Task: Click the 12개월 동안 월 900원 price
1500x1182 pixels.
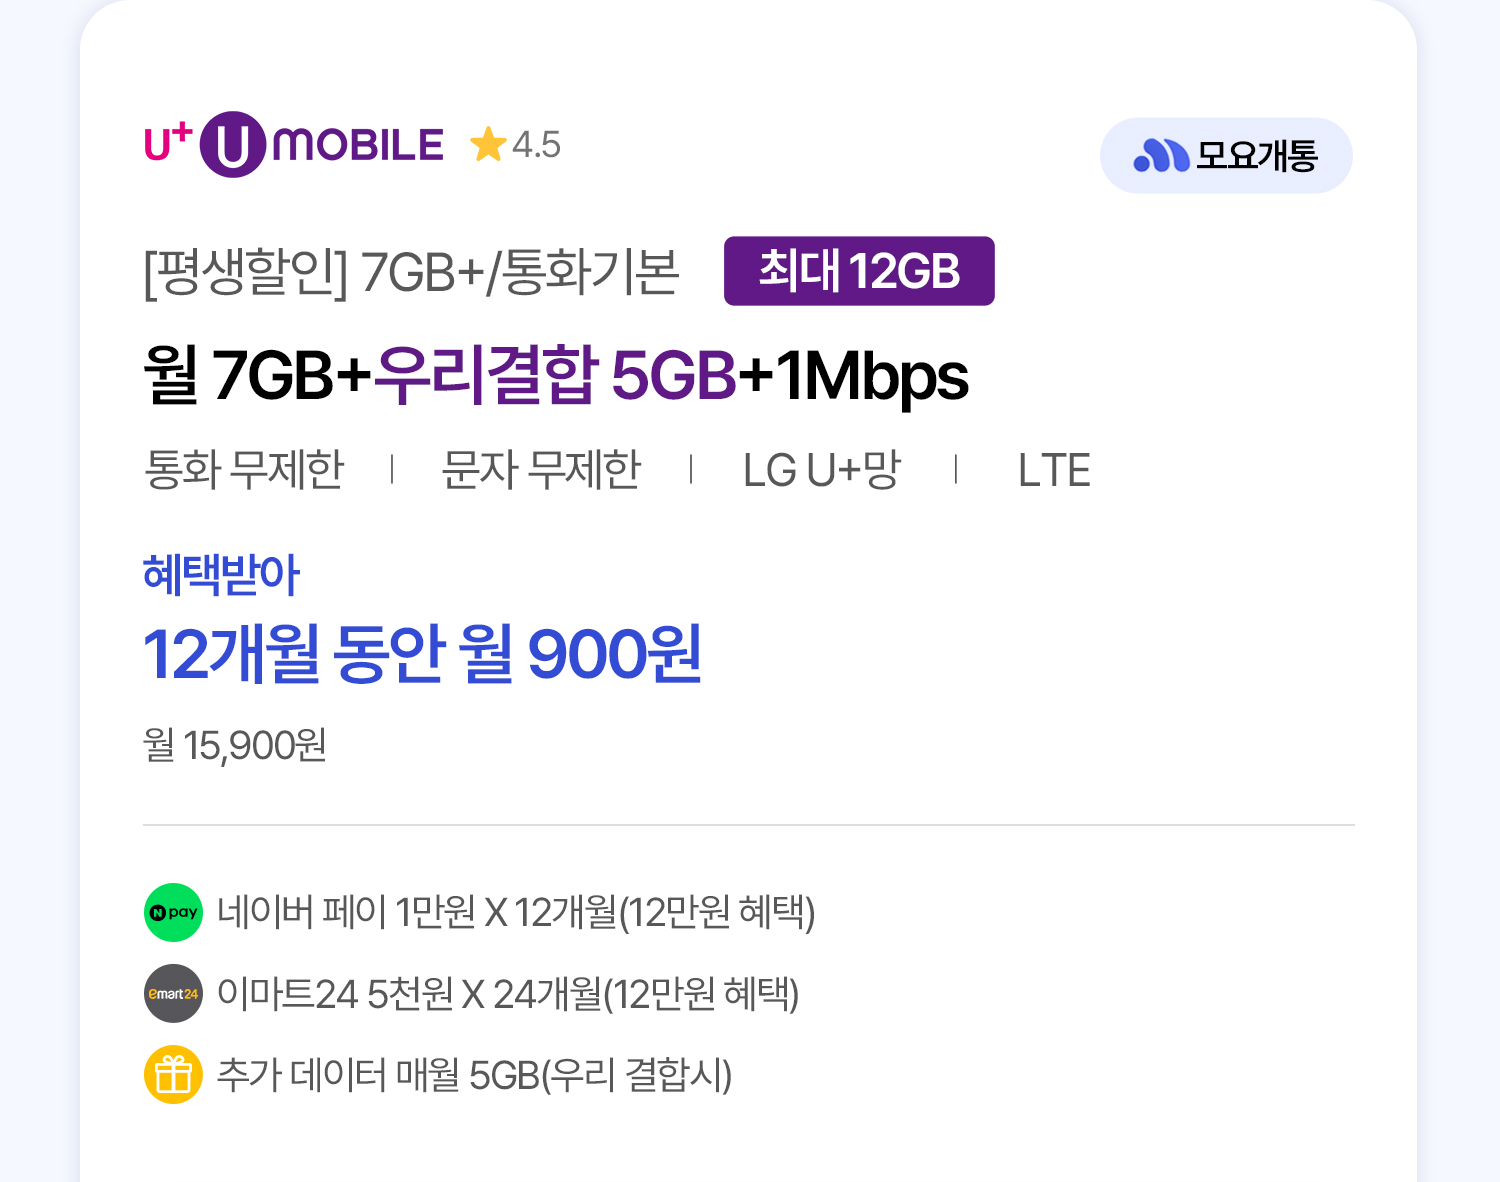Action: [x=422, y=655]
